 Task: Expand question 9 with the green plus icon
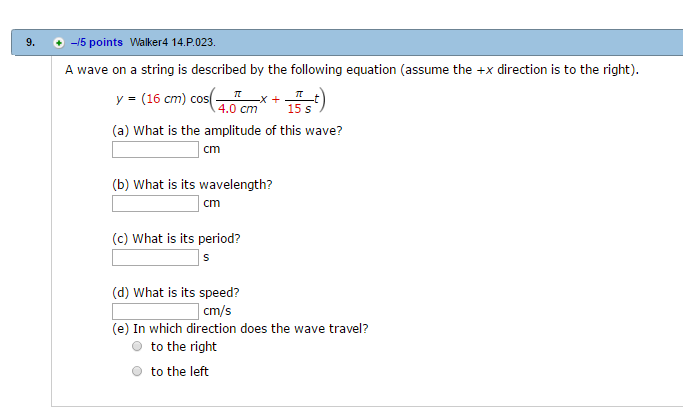(59, 43)
